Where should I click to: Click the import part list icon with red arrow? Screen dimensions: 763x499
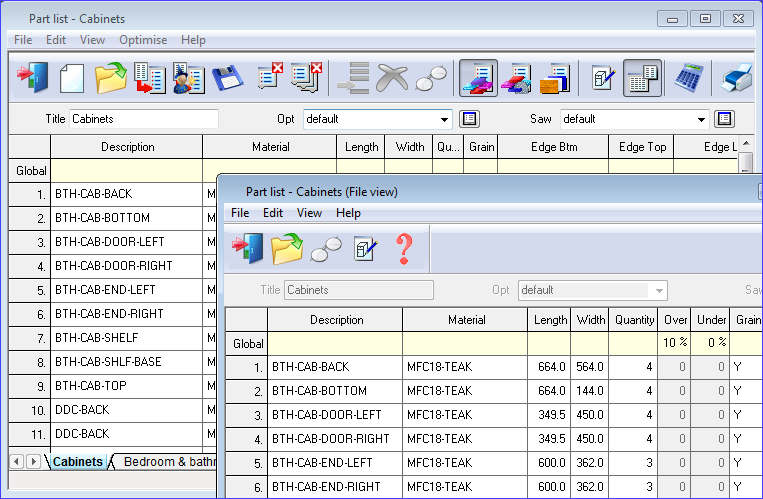coord(149,78)
